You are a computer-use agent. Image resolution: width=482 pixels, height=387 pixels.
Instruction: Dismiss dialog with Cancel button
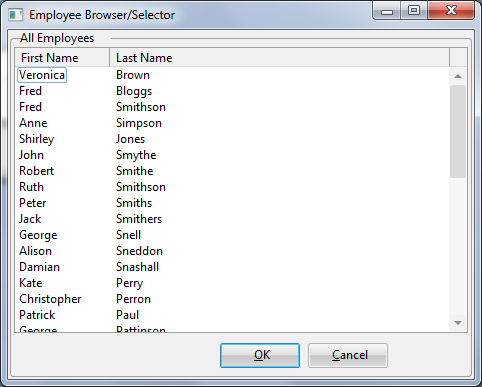coord(348,355)
